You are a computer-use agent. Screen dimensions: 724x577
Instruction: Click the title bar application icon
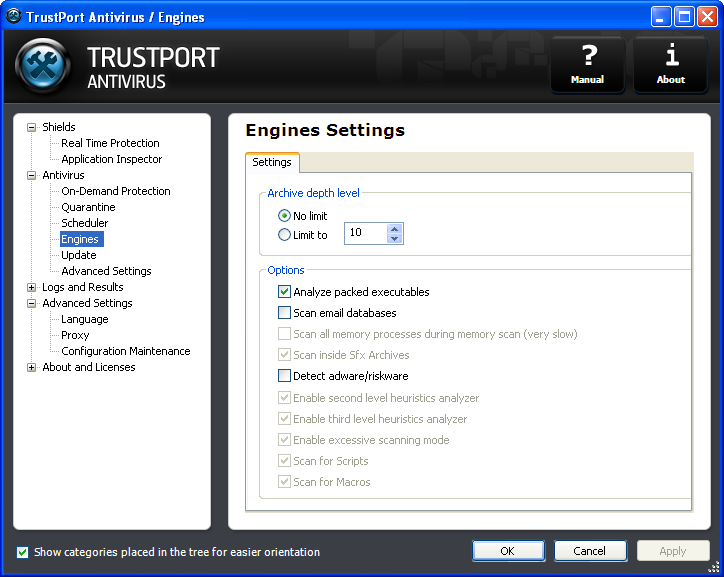tap(14, 17)
